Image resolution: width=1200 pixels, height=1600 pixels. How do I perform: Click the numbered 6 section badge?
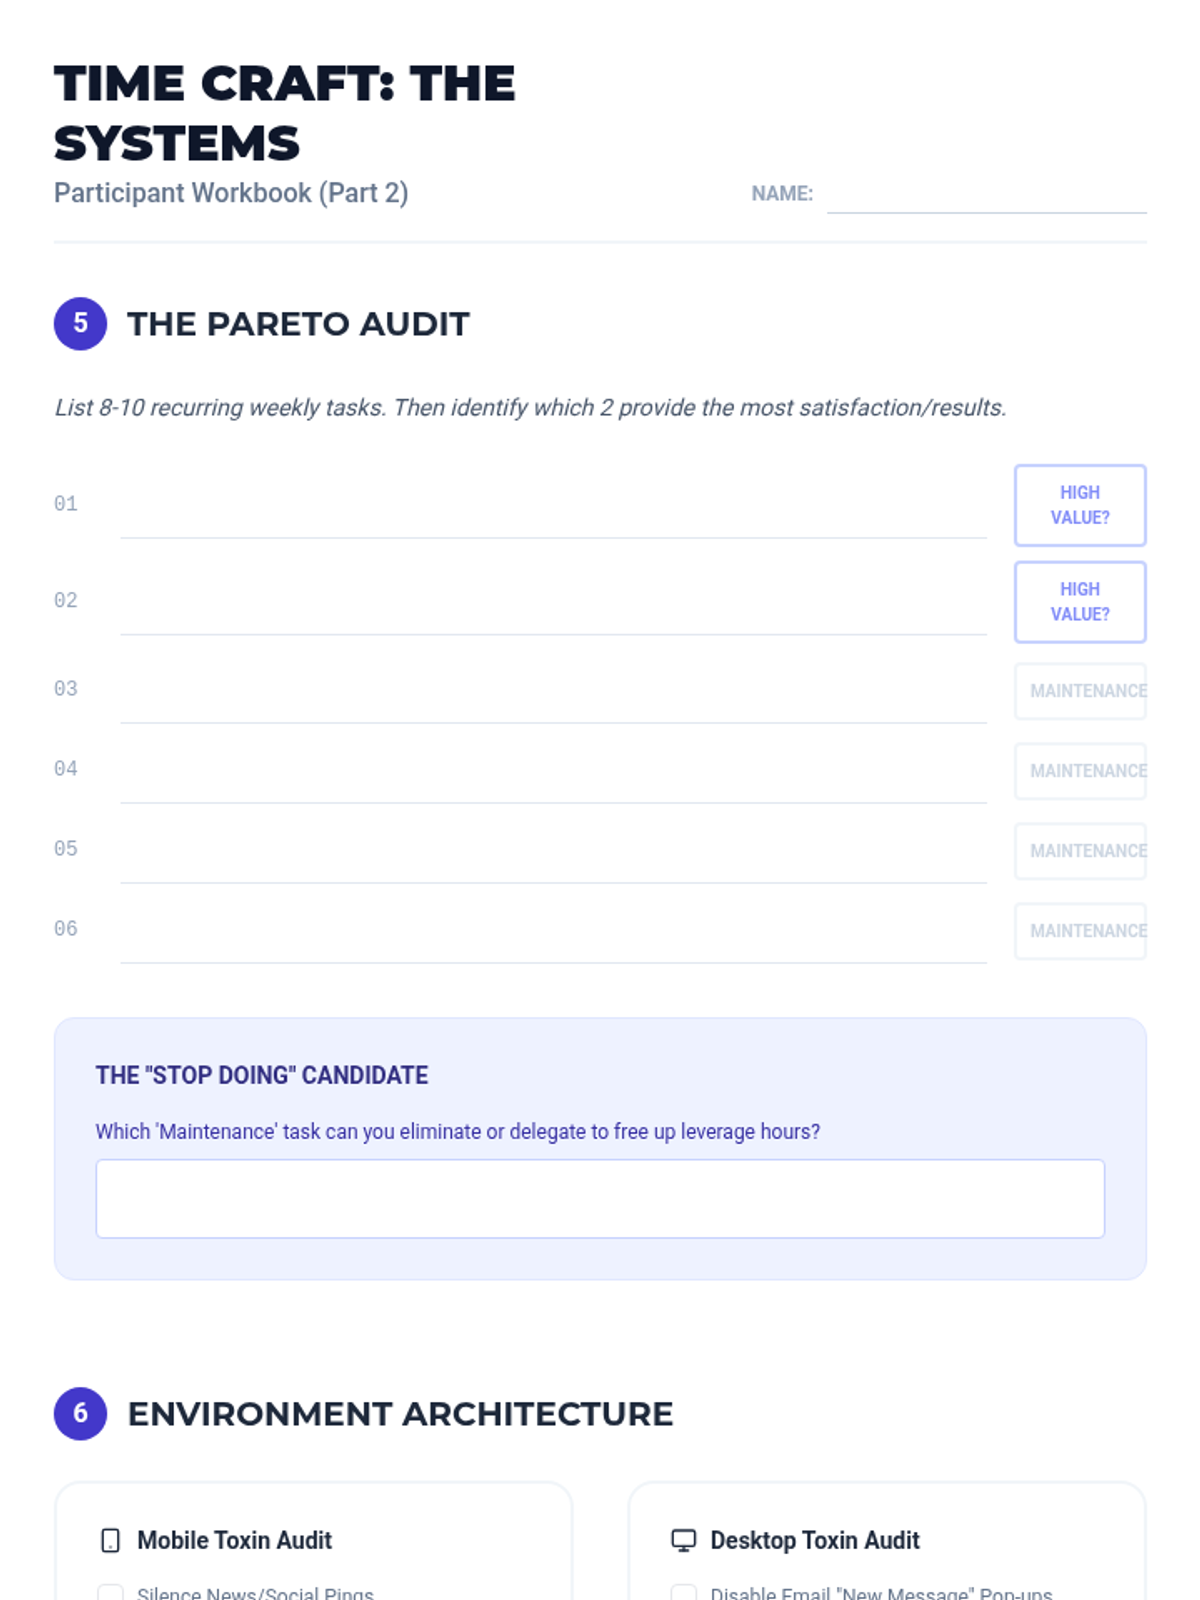pos(80,1413)
